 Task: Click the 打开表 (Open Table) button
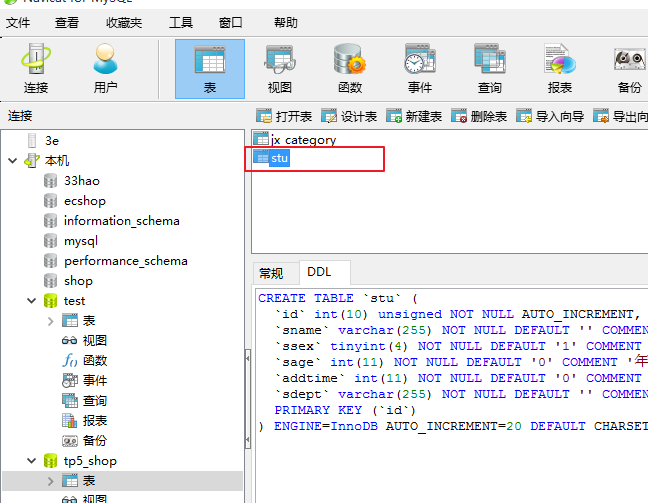point(284,117)
